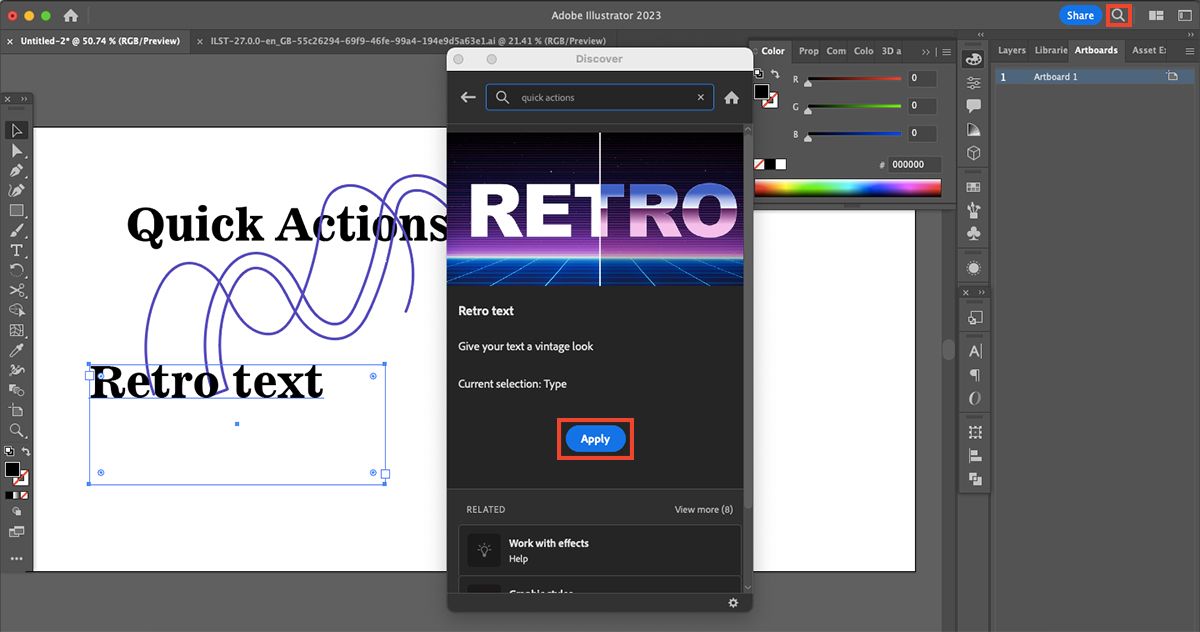
Task: Open the Arrange Documents icon
Action: 1156,15
